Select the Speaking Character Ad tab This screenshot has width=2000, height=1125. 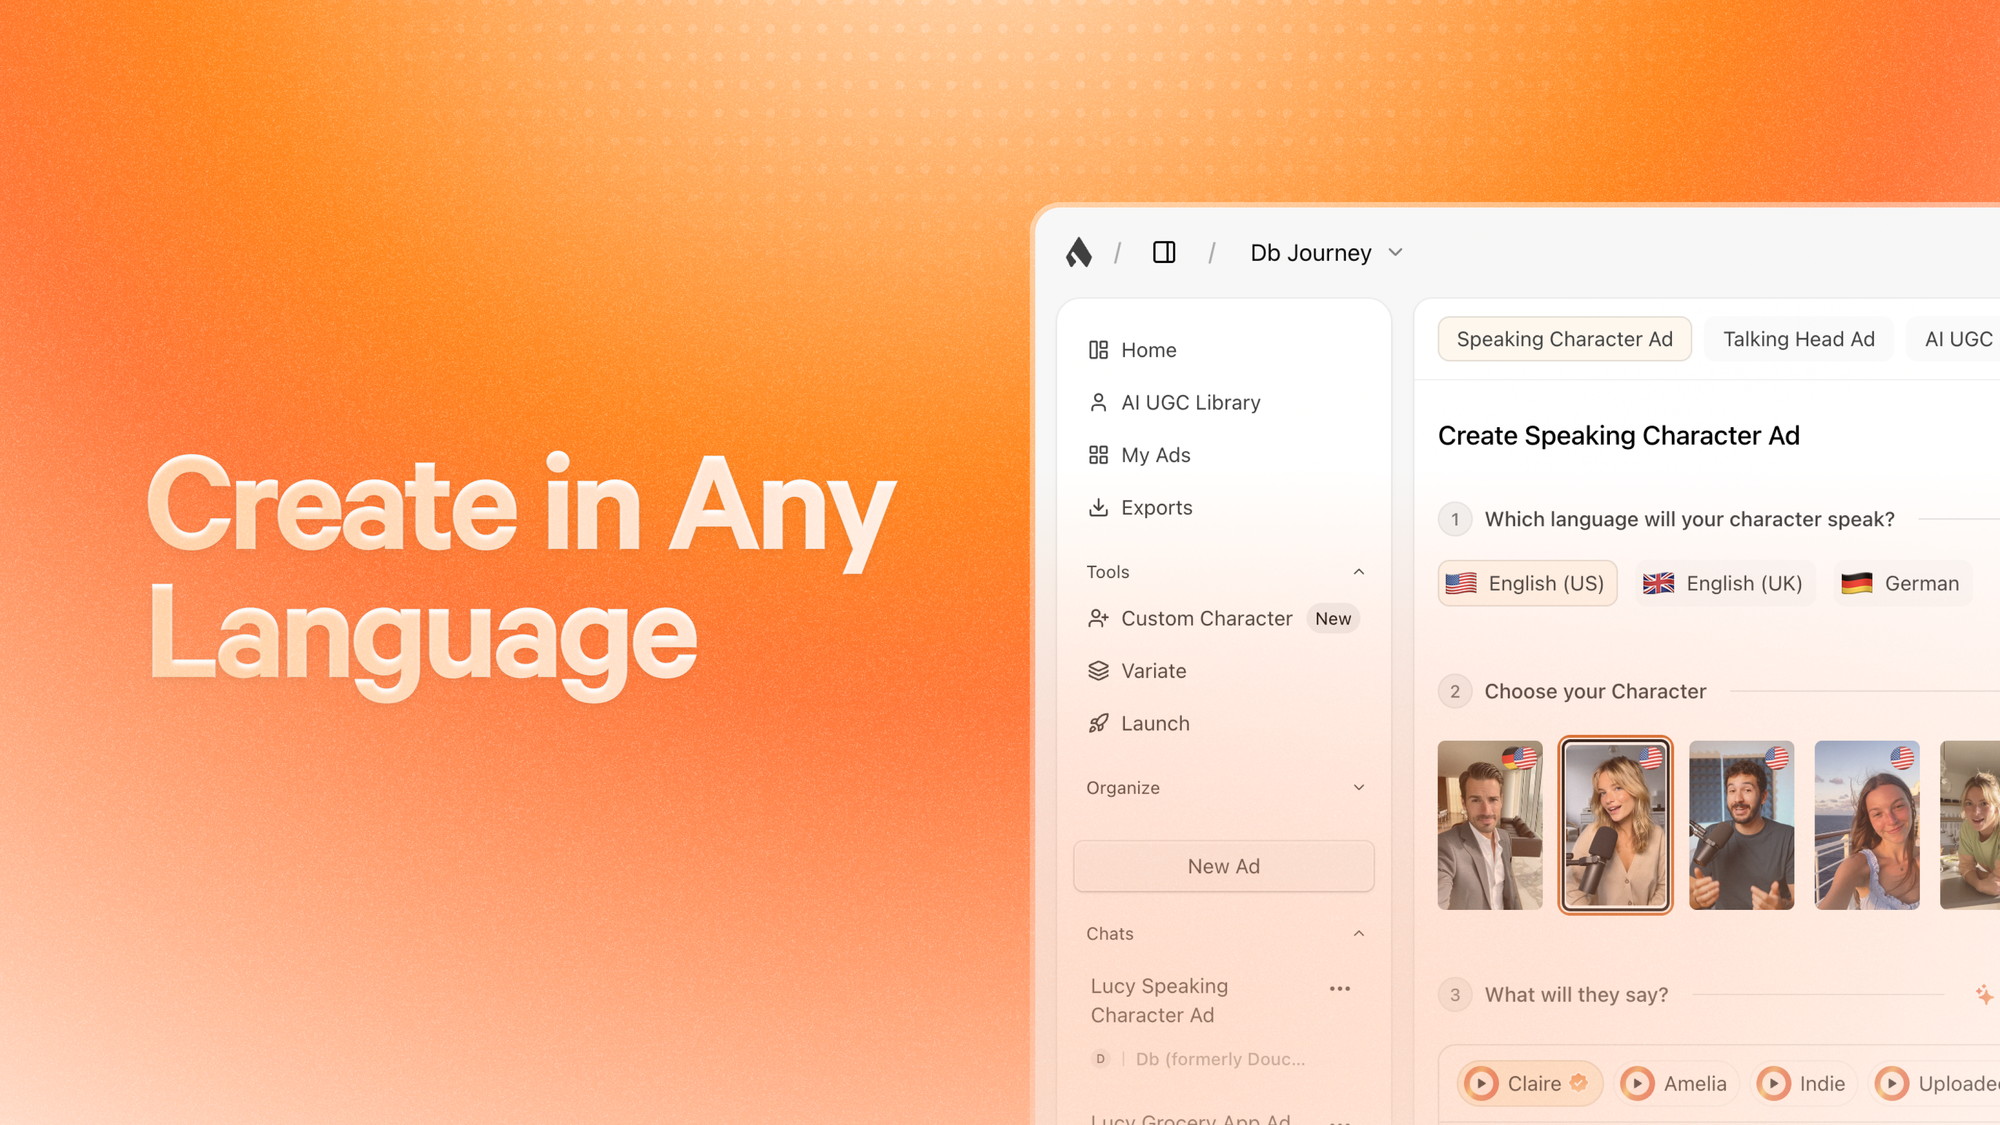[1564, 339]
